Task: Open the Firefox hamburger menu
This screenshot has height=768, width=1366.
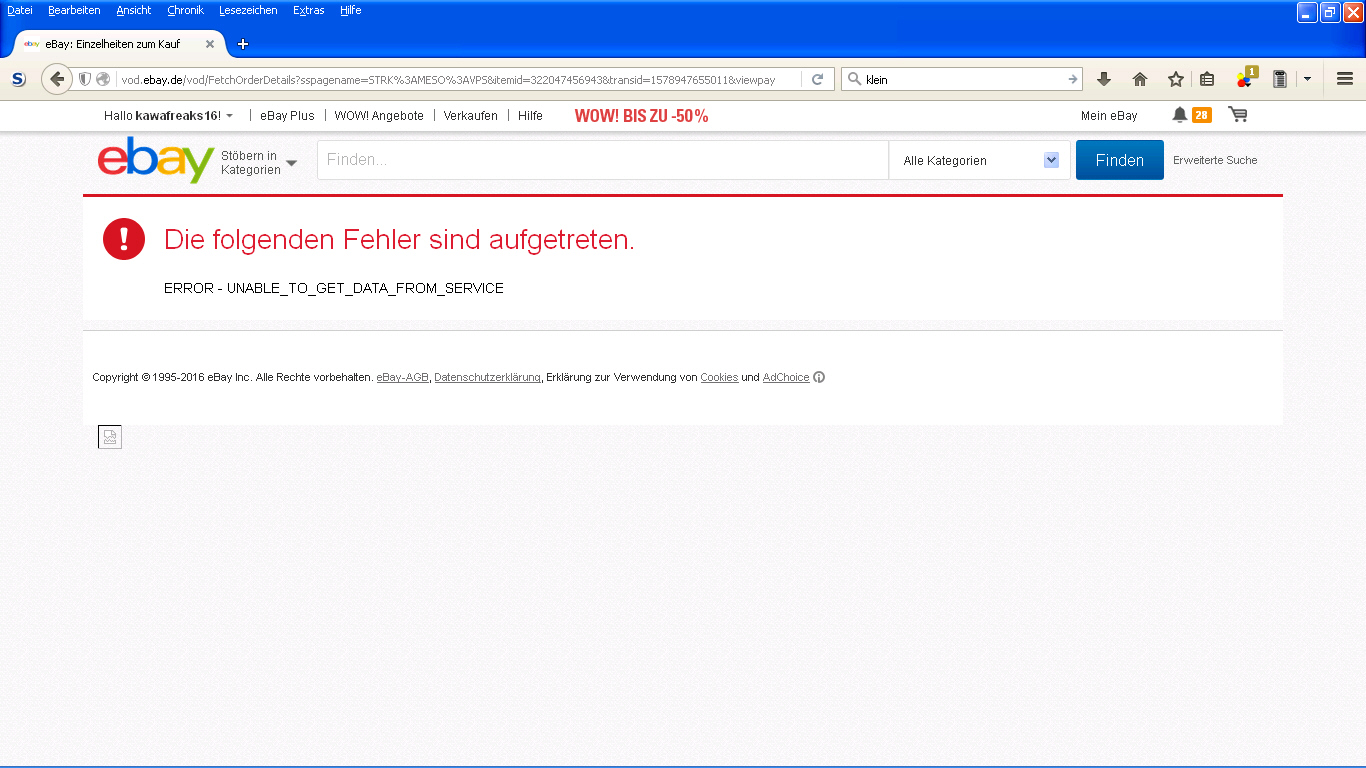Action: (1345, 79)
